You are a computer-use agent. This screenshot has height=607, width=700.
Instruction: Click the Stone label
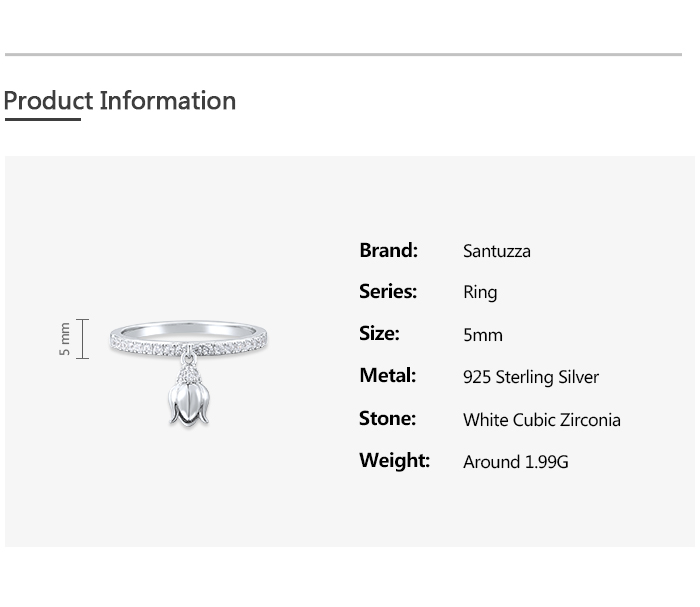(x=388, y=419)
